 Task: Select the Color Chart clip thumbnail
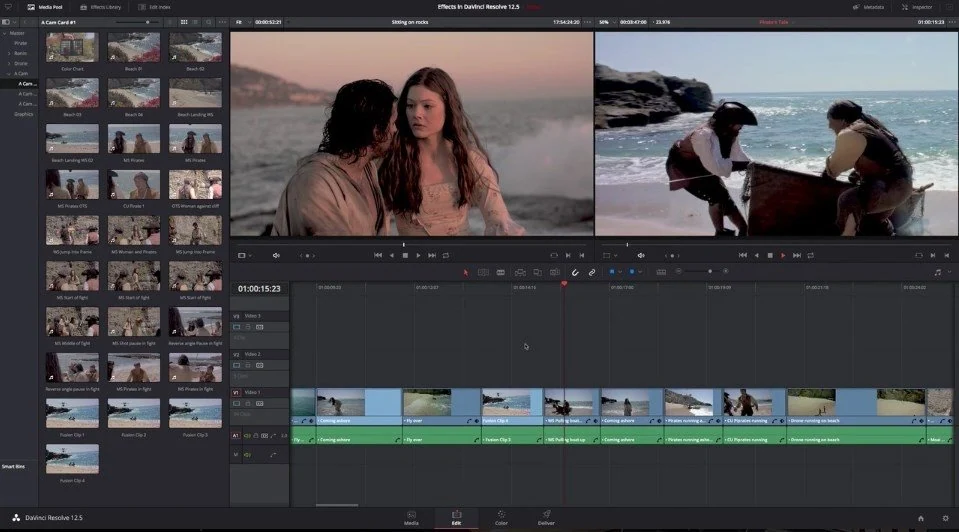(72, 47)
